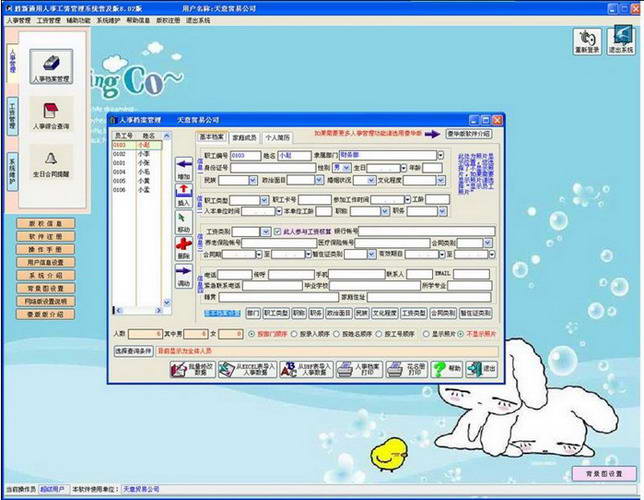
Task: Open the 性别 dropdown
Action: click(x=347, y=168)
